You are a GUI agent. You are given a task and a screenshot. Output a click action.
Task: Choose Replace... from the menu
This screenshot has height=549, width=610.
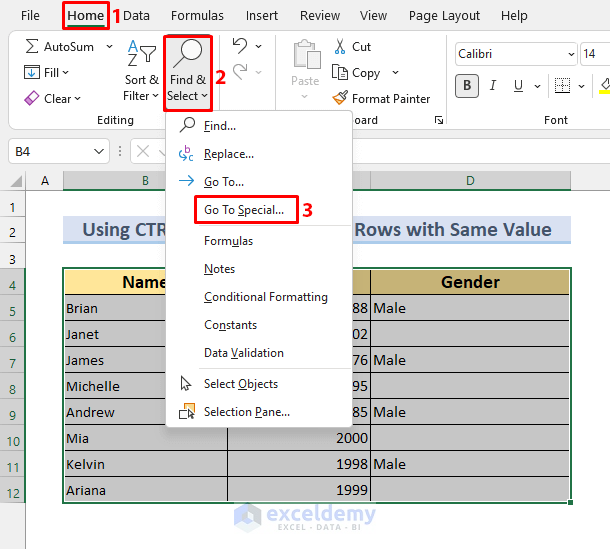[x=259, y=154]
